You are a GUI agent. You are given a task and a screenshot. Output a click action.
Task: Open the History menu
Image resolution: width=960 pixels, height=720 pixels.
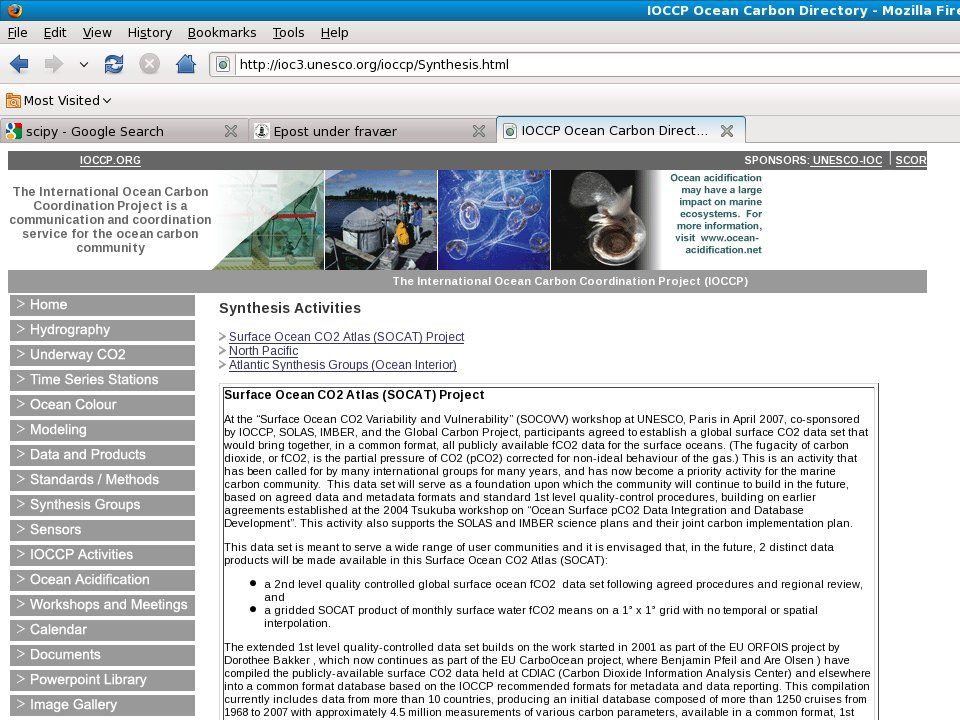click(149, 32)
